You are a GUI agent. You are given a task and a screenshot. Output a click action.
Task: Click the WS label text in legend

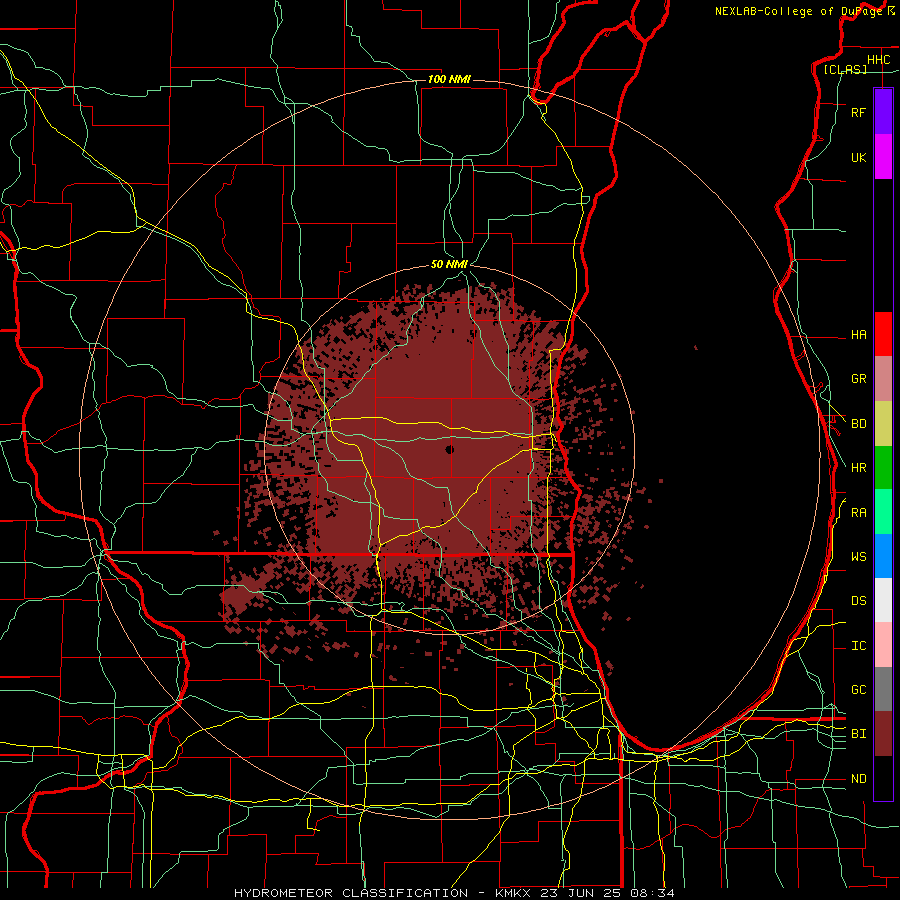pos(858,557)
